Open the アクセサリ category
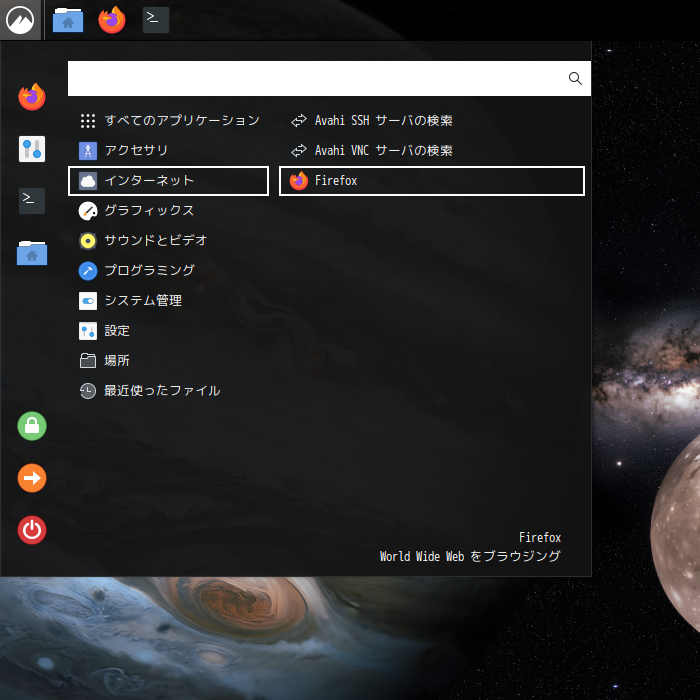 tap(168, 150)
